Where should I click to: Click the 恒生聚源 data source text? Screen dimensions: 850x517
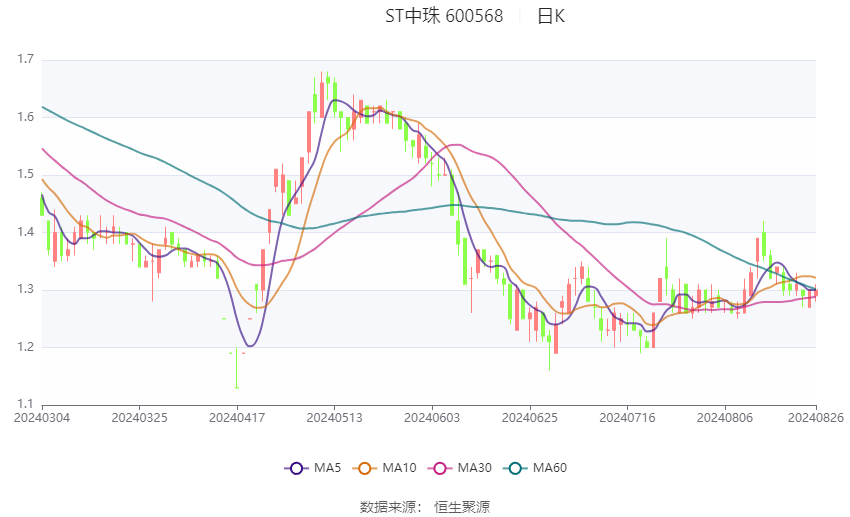pyautogui.click(x=462, y=507)
